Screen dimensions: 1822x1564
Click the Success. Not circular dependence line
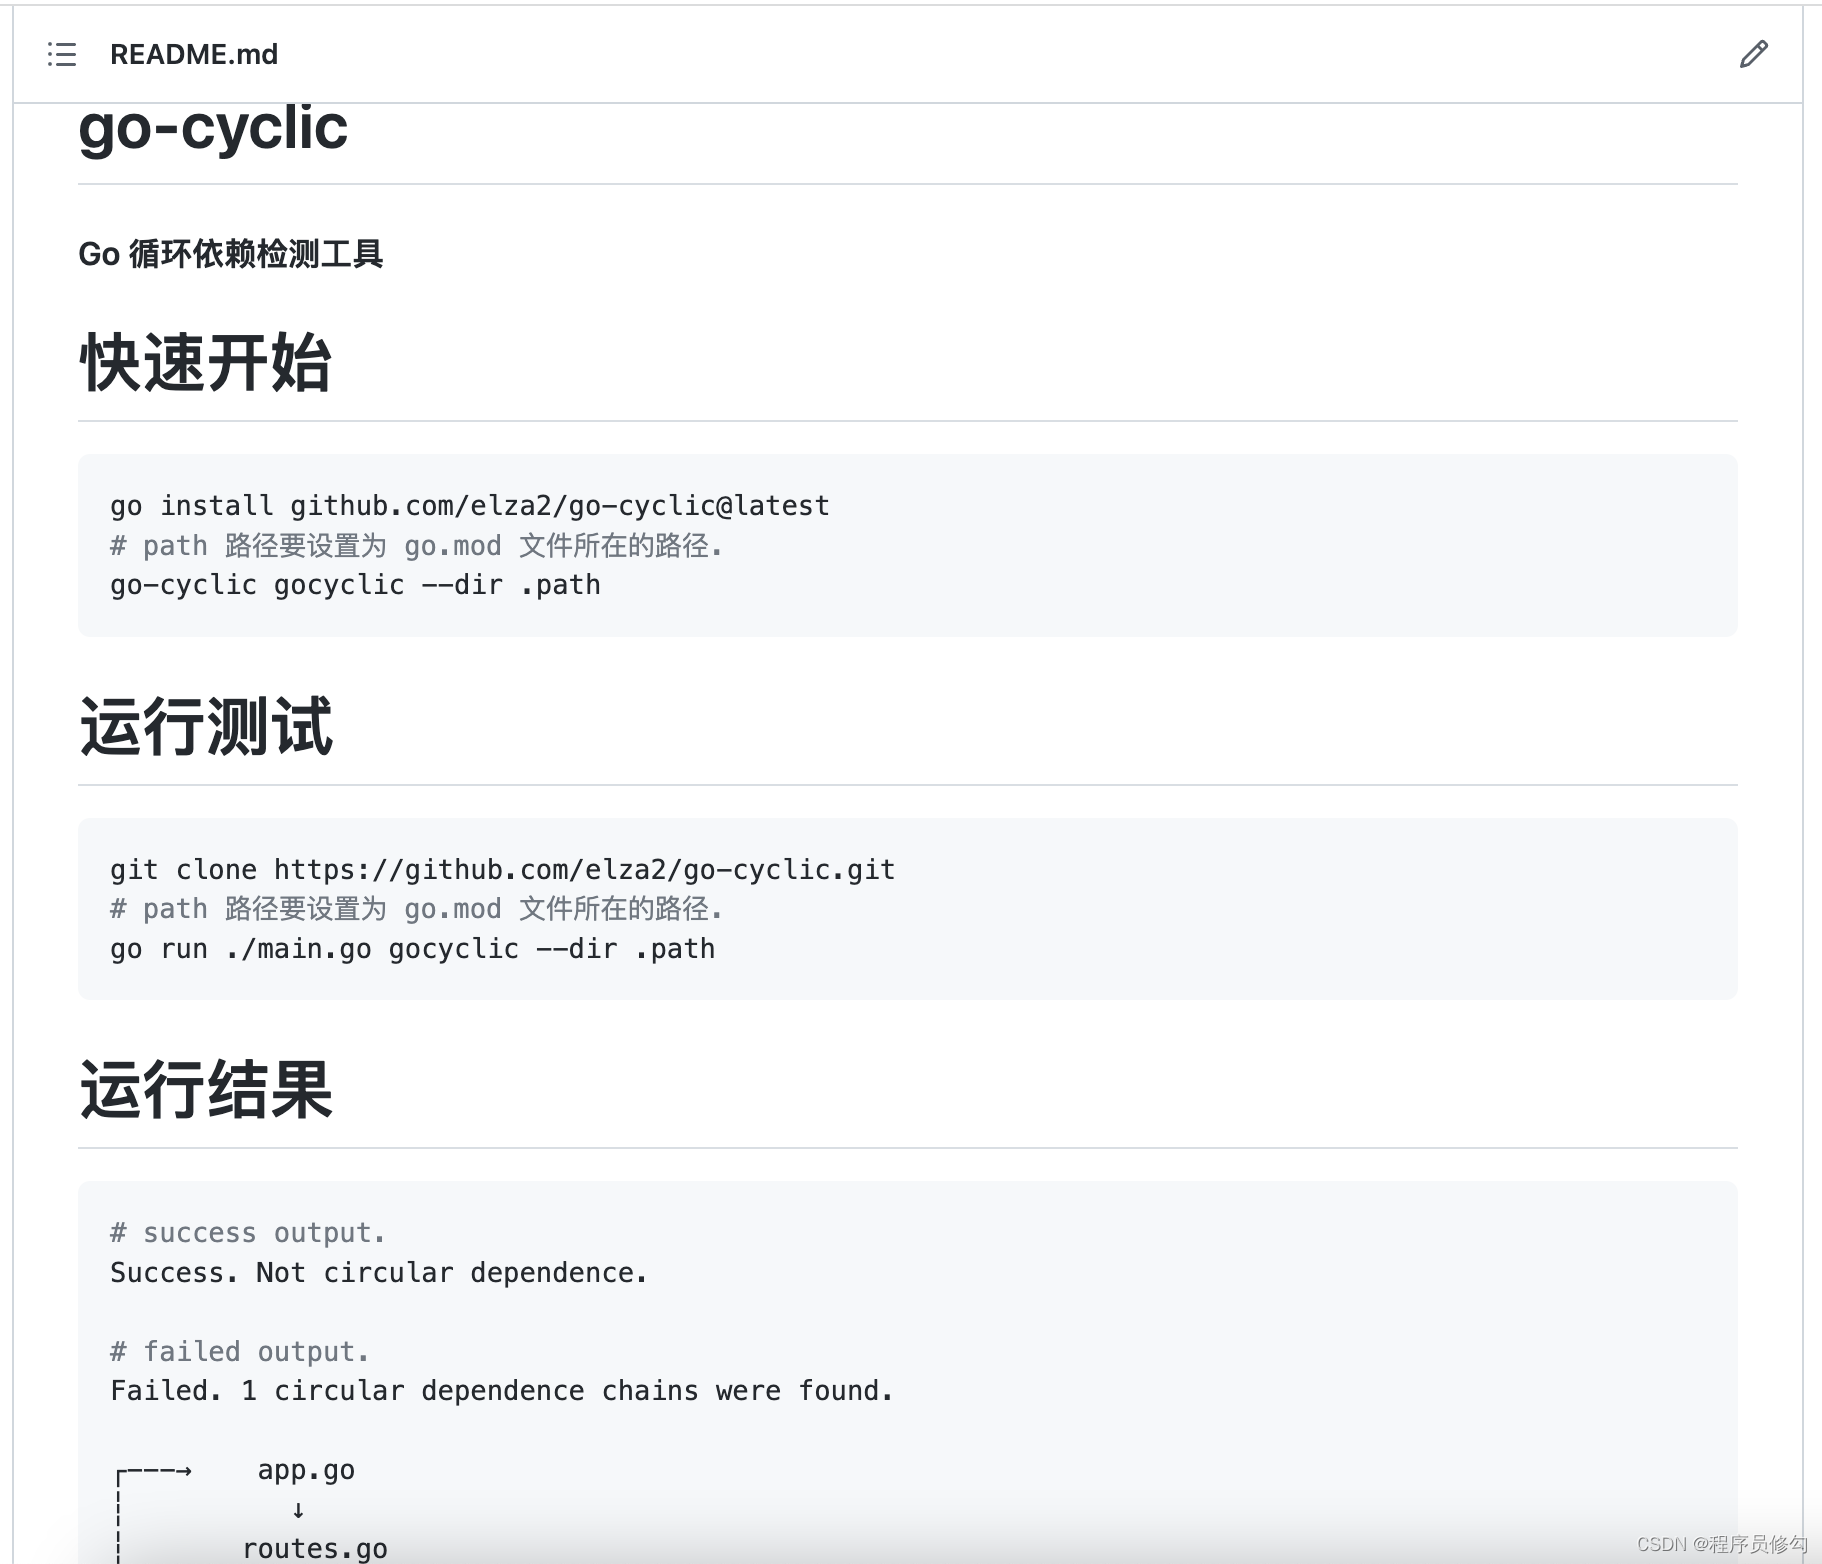click(x=378, y=1272)
